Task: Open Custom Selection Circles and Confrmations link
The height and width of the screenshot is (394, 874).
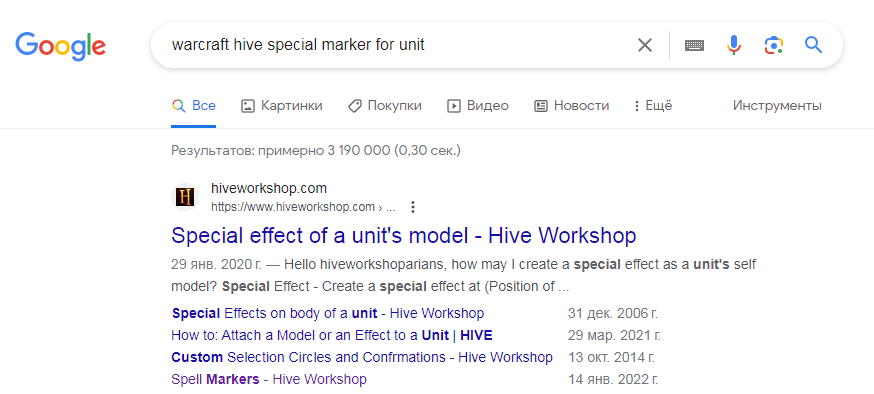Action: [362, 357]
